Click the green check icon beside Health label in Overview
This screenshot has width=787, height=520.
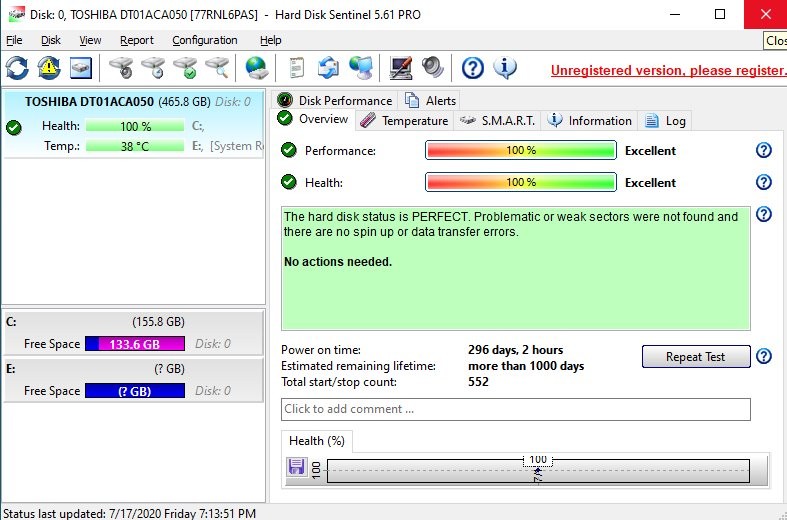[x=289, y=182]
